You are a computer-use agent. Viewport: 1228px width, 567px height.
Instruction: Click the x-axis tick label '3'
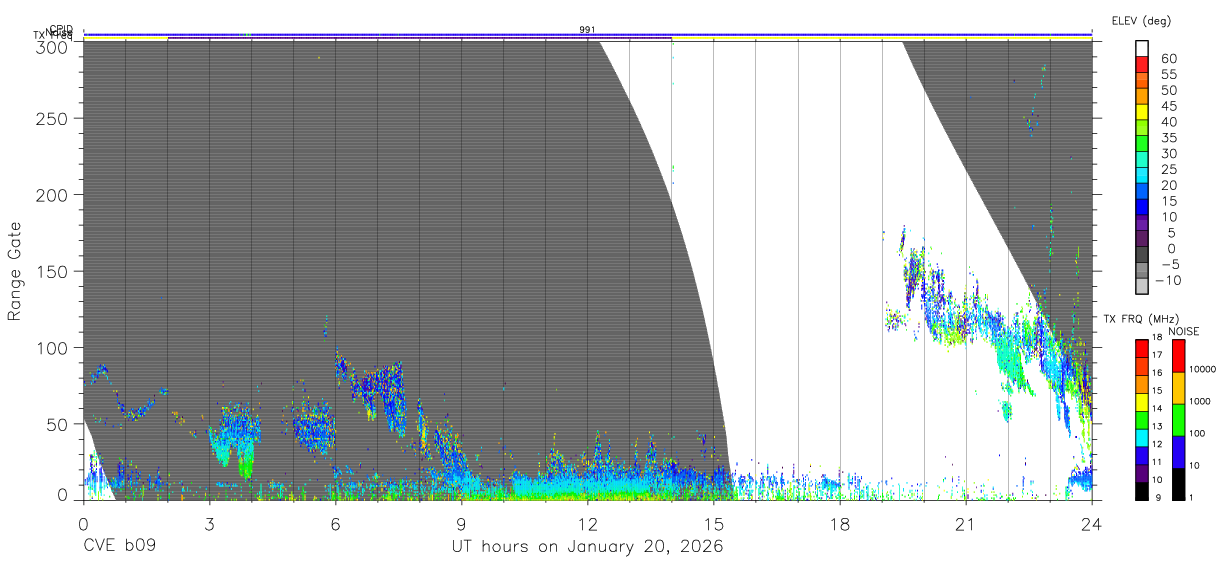209,522
